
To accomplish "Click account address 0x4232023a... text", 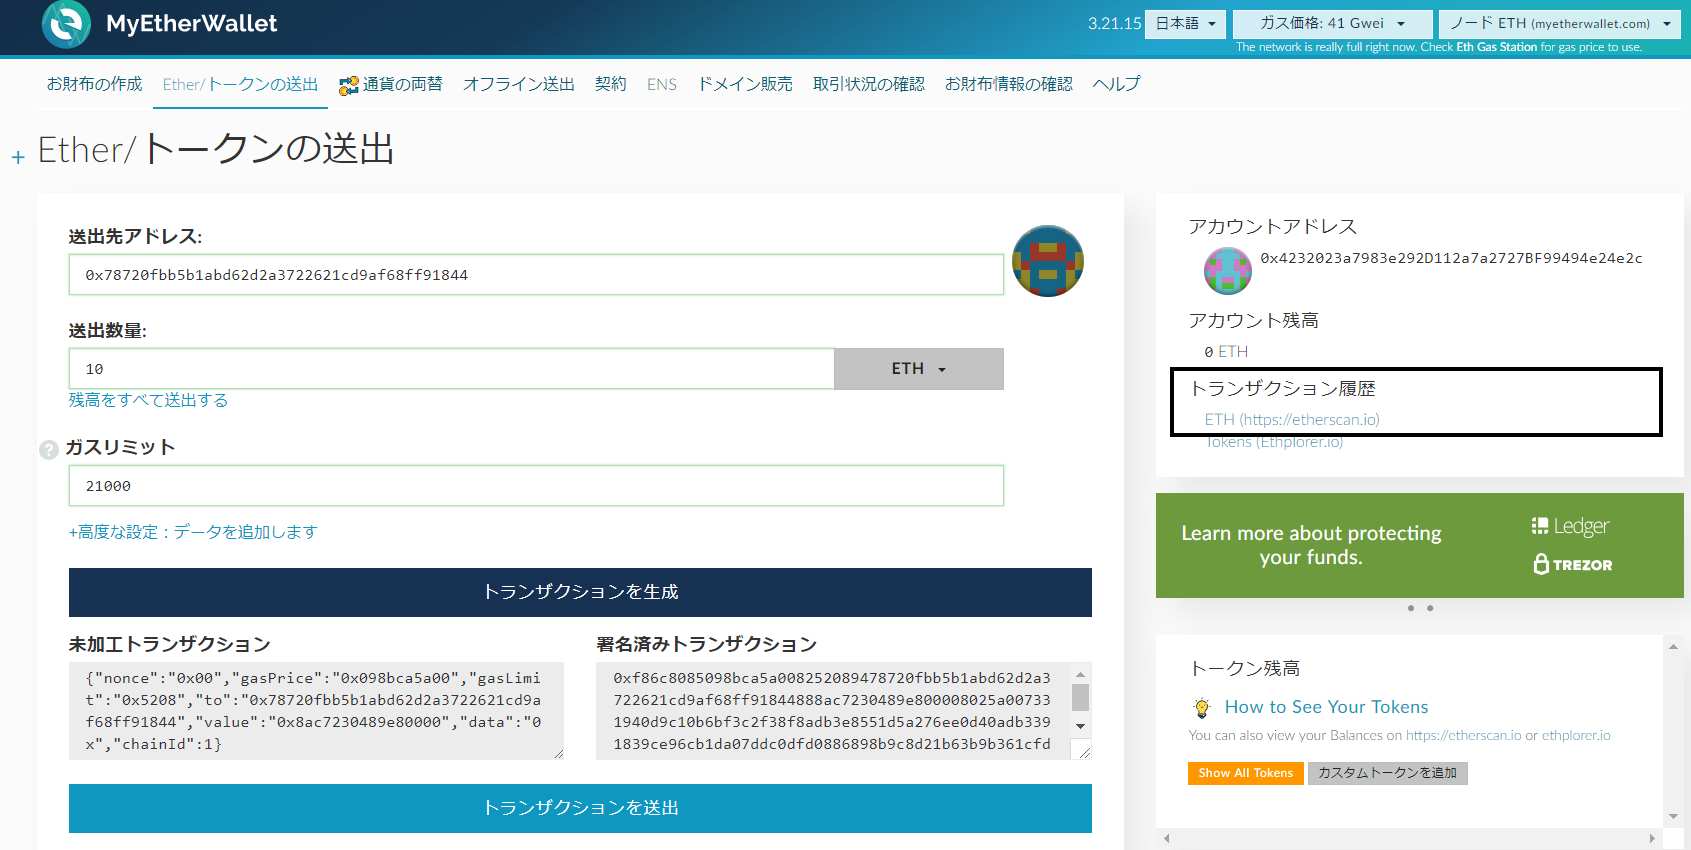I will [1451, 258].
